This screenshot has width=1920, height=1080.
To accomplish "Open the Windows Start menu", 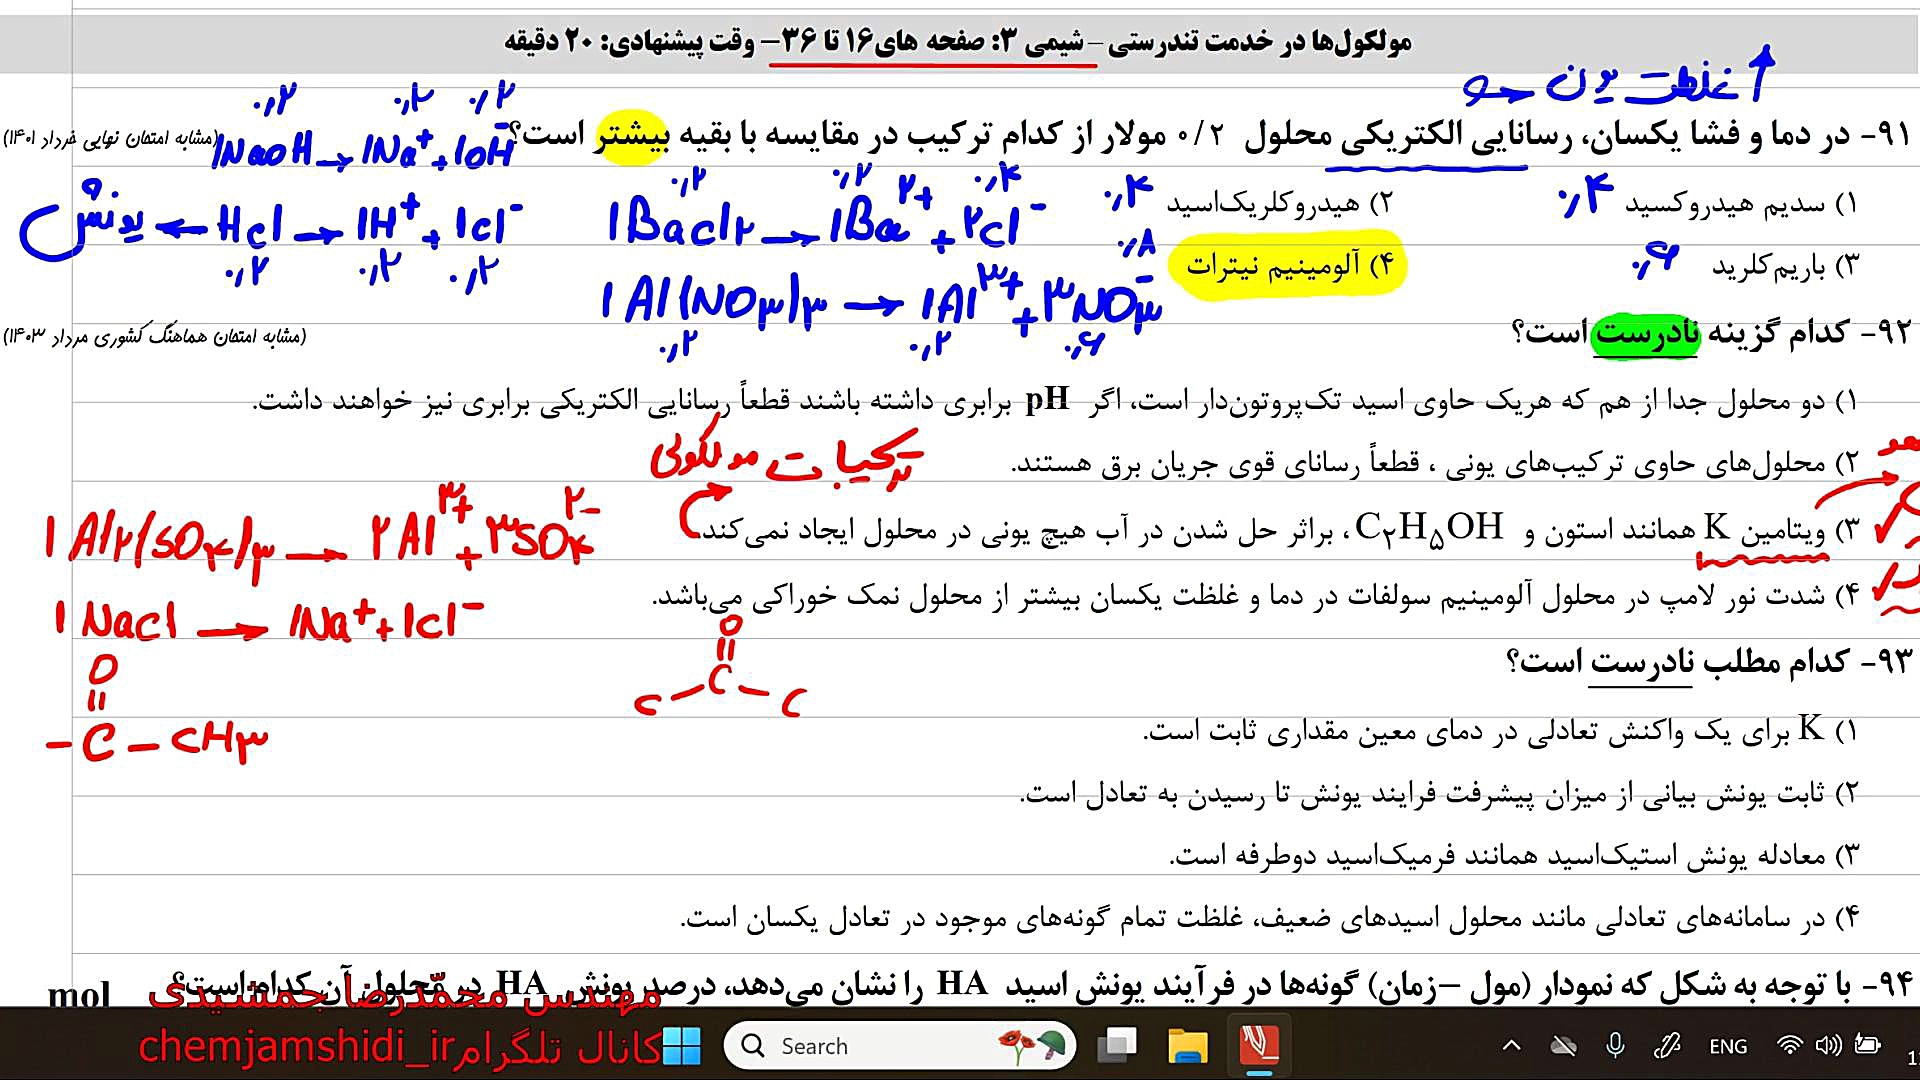I will (x=682, y=1046).
